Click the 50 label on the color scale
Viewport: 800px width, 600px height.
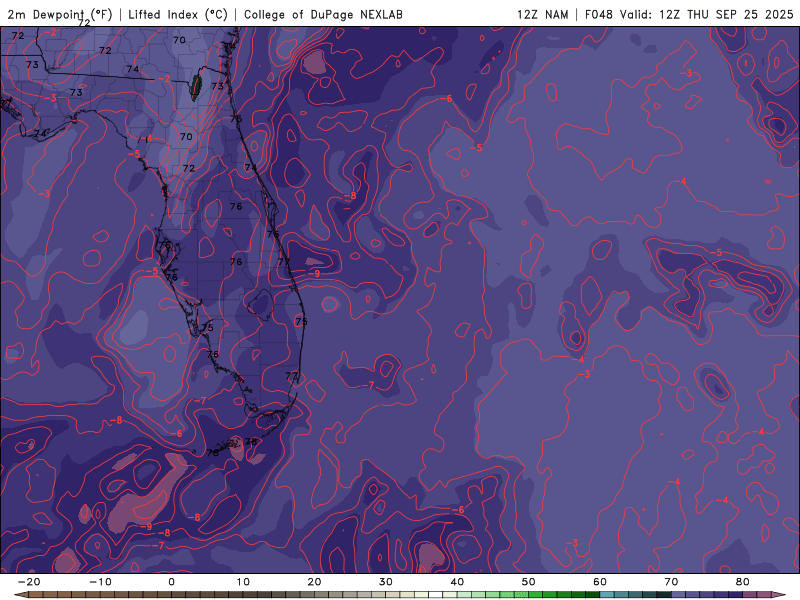[529, 582]
